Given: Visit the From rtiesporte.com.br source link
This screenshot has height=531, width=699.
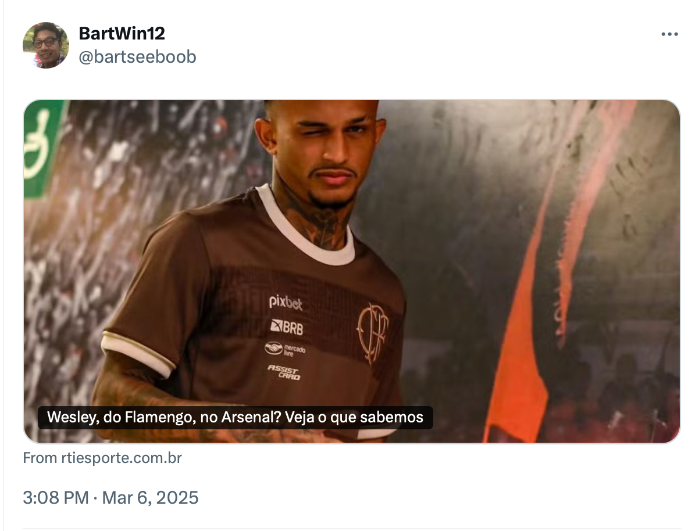Looking at the screenshot, I should tap(103, 458).
